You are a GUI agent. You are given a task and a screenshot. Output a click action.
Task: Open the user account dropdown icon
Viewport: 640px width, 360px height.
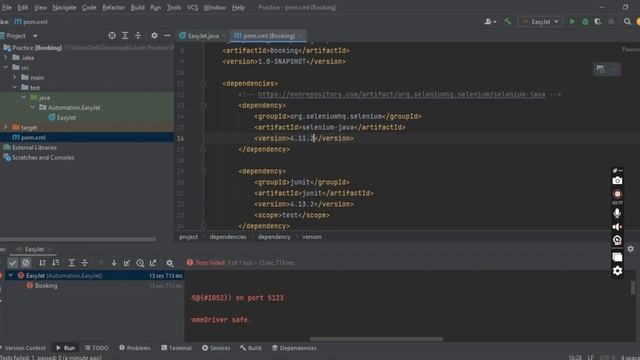(x=490, y=22)
